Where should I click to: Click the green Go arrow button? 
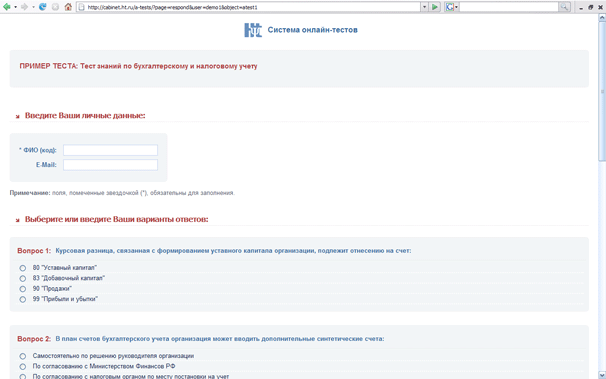(x=435, y=7)
